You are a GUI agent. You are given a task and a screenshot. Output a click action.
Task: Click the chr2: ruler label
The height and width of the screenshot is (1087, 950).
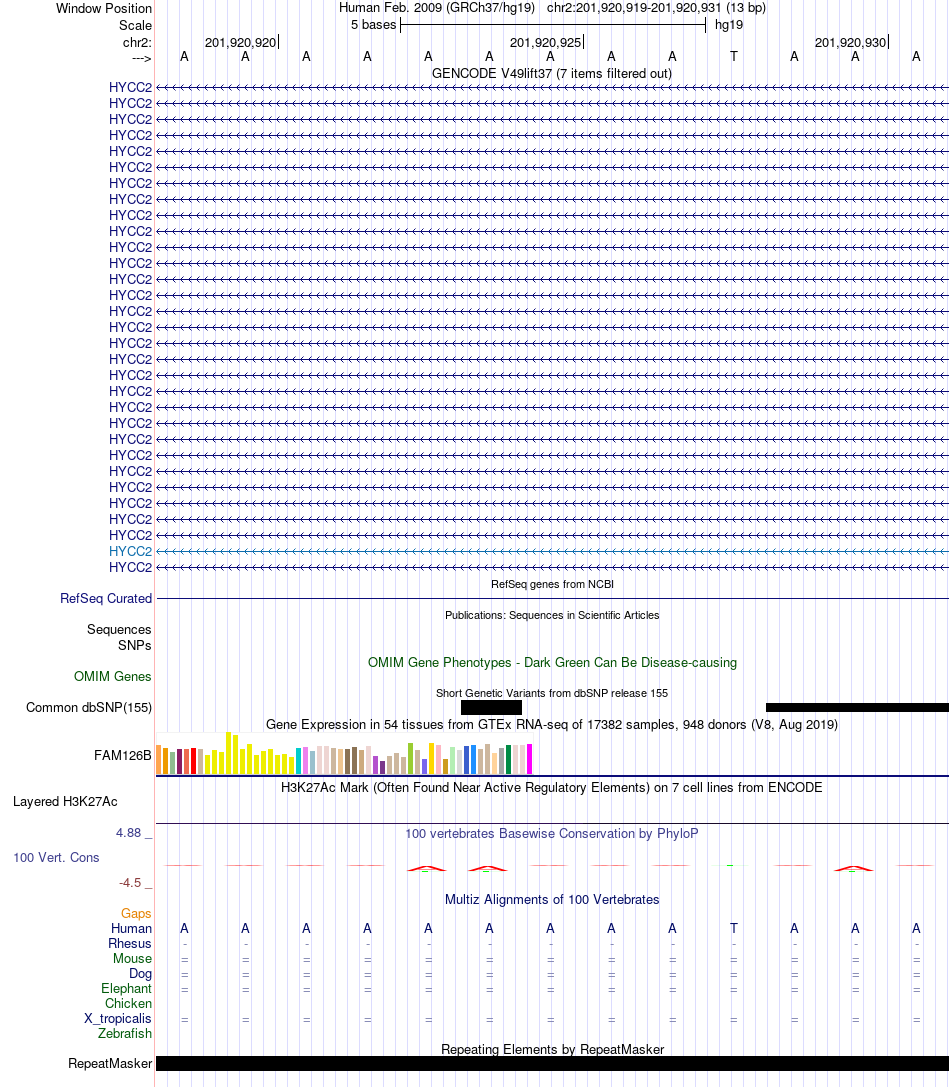click(x=137, y=42)
